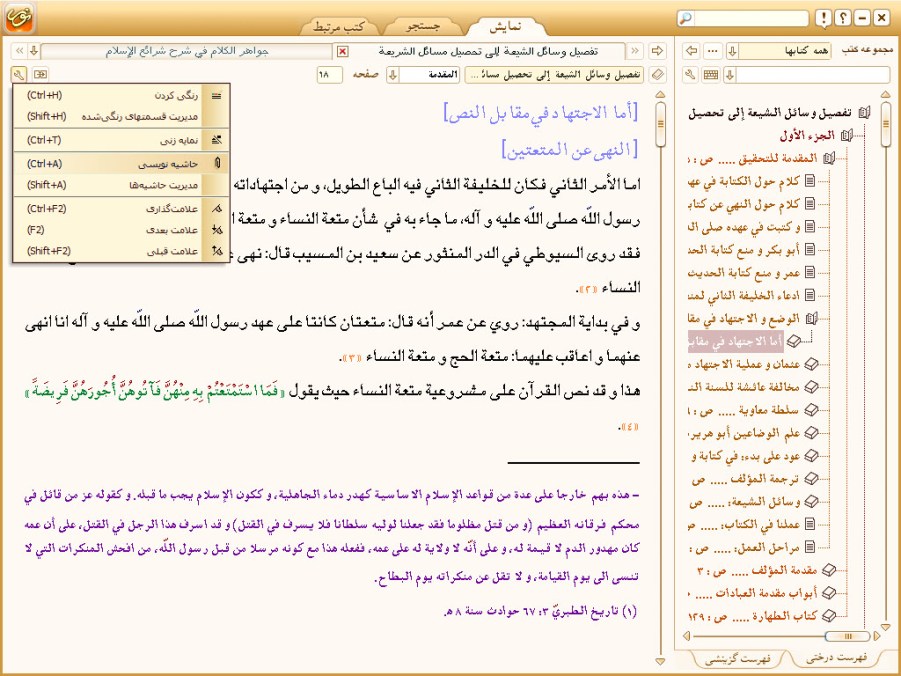This screenshot has width=901, height=676.
Task: Select highlighted tree item أما الاجتهاد في مقابل
Action: click(736, 341)
